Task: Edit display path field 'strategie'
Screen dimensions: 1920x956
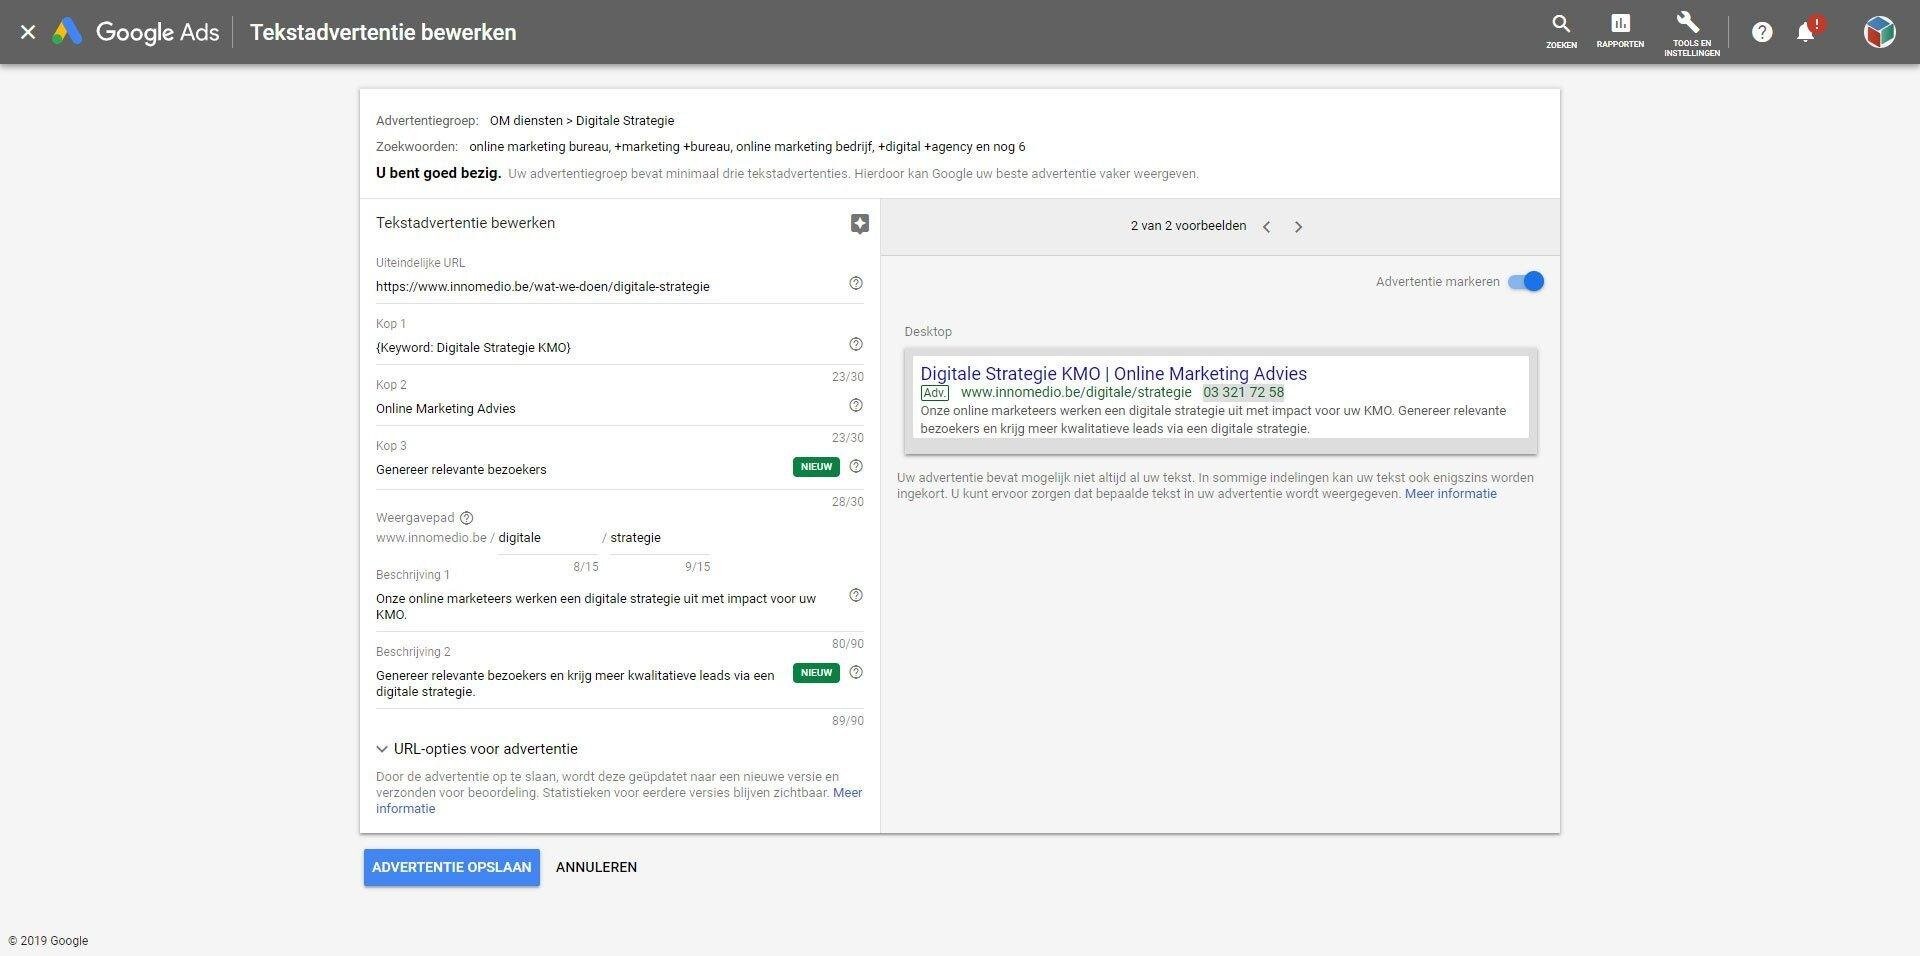Action: [659, 538]
